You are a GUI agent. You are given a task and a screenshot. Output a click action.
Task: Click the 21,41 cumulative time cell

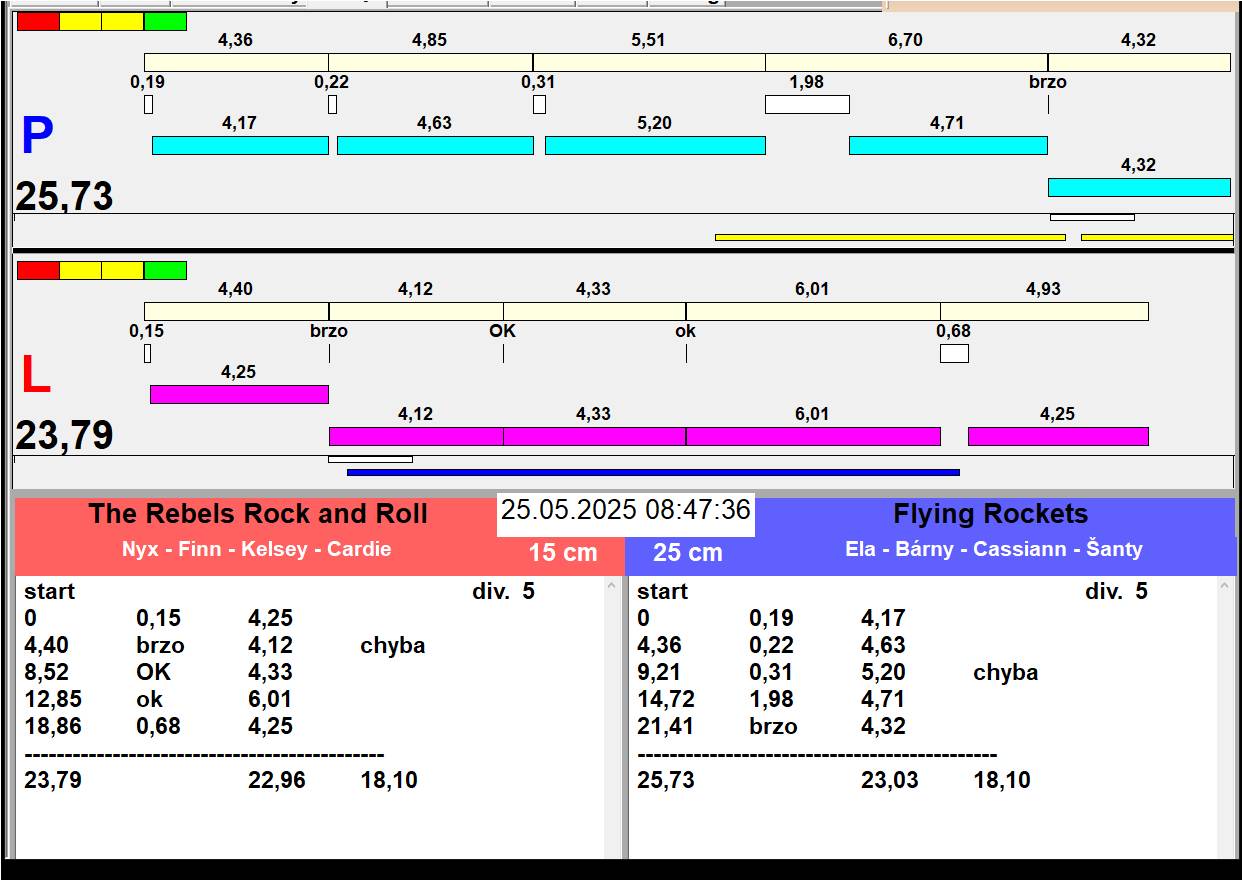666,726
